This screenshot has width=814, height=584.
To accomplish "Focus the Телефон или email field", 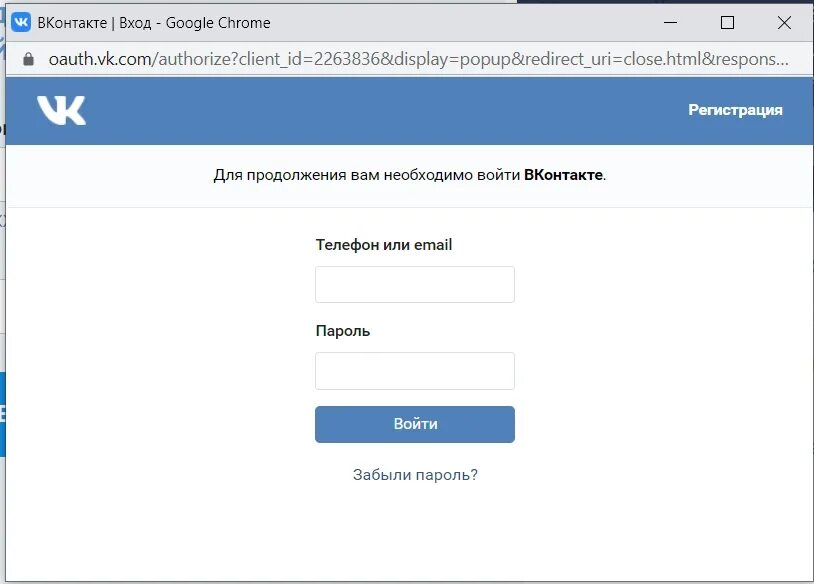I will (x=415, y=284).
